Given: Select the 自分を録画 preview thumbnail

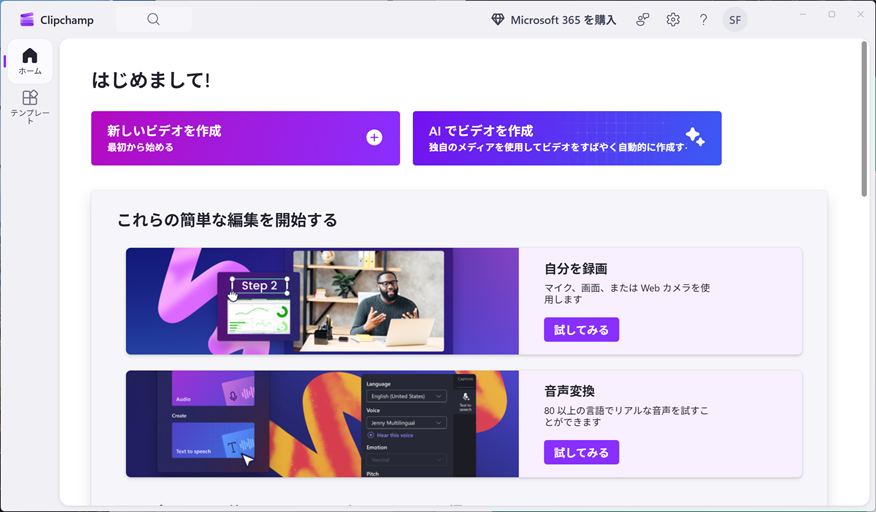Looking at the screenshot, I should coord(322,302).
